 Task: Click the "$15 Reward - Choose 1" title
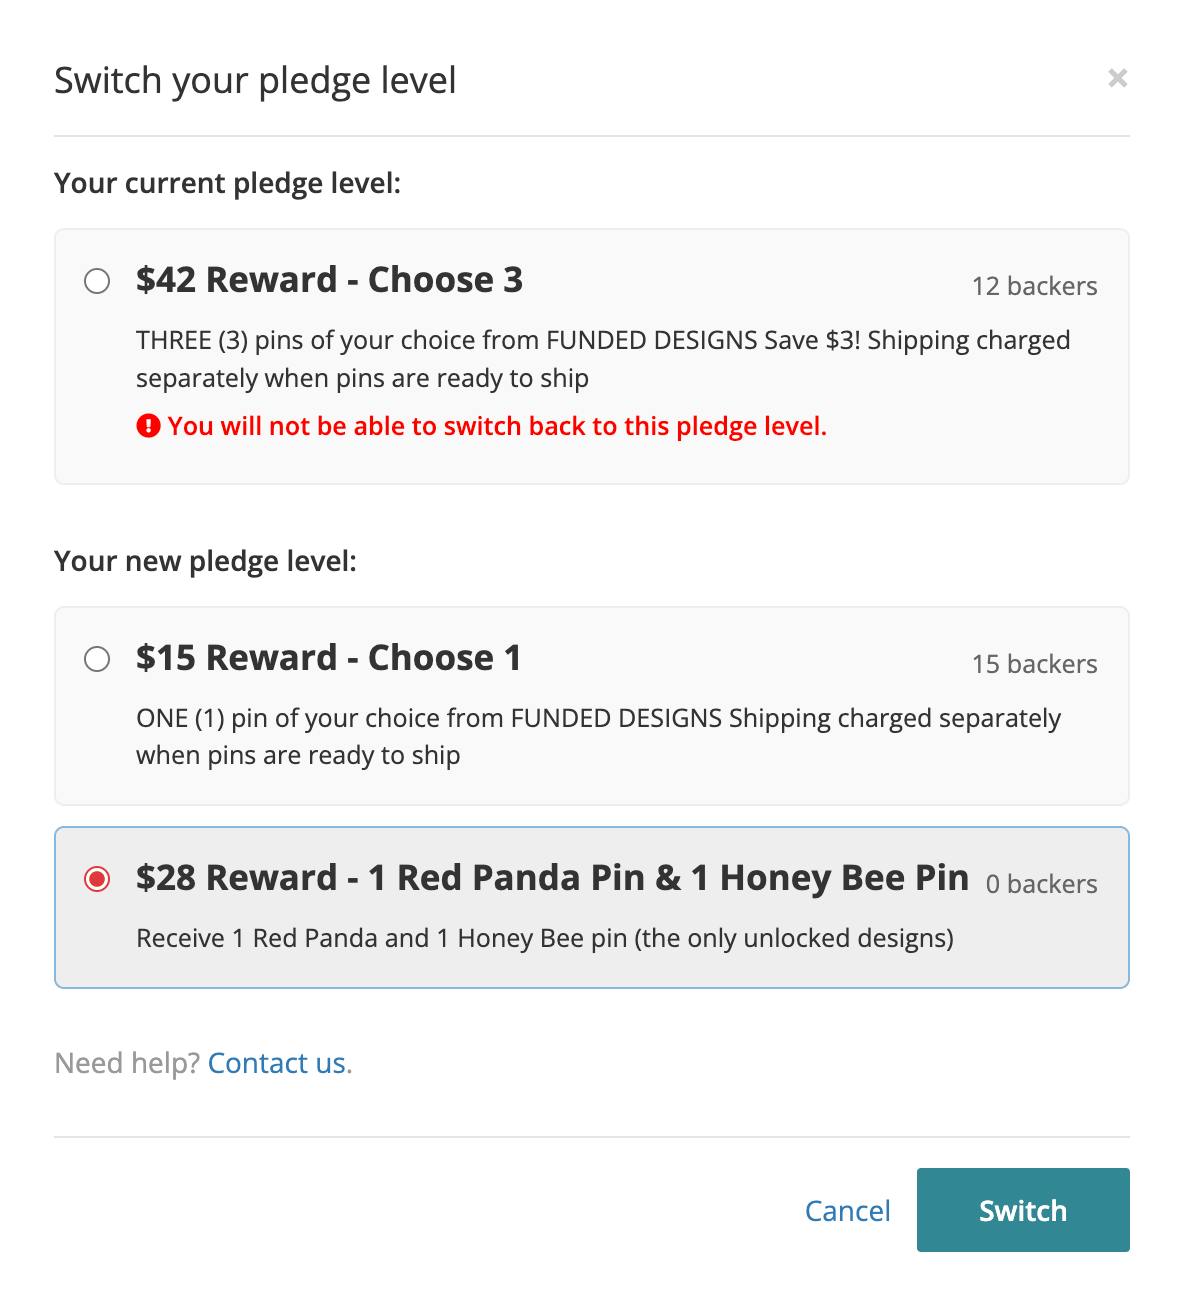pos(328,658)
